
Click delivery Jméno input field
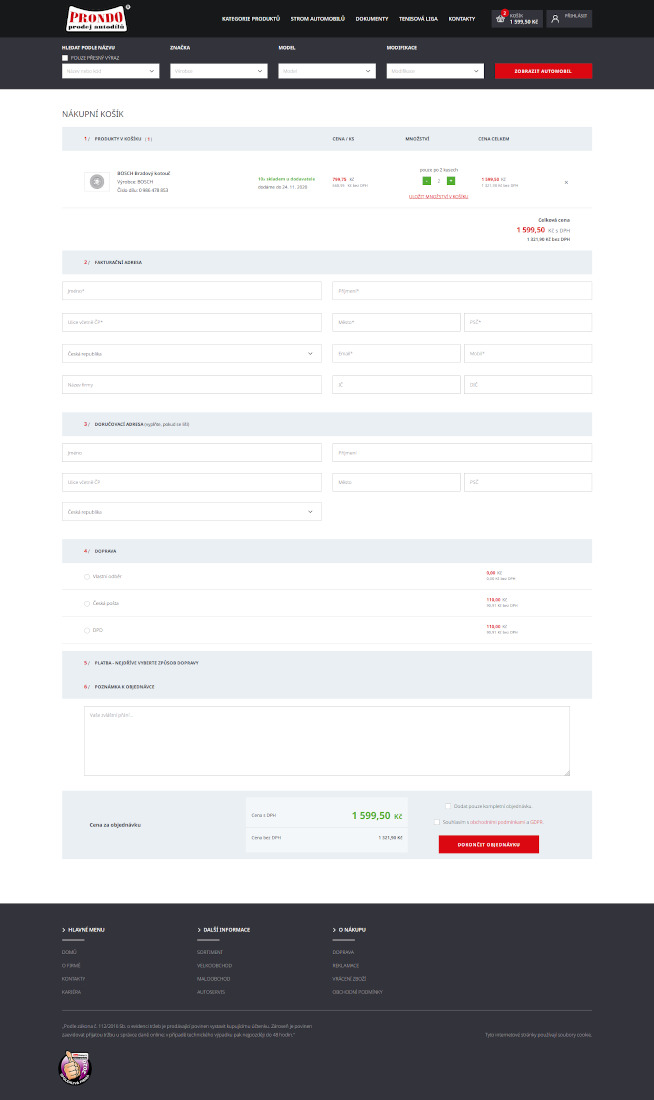point(192,452)
